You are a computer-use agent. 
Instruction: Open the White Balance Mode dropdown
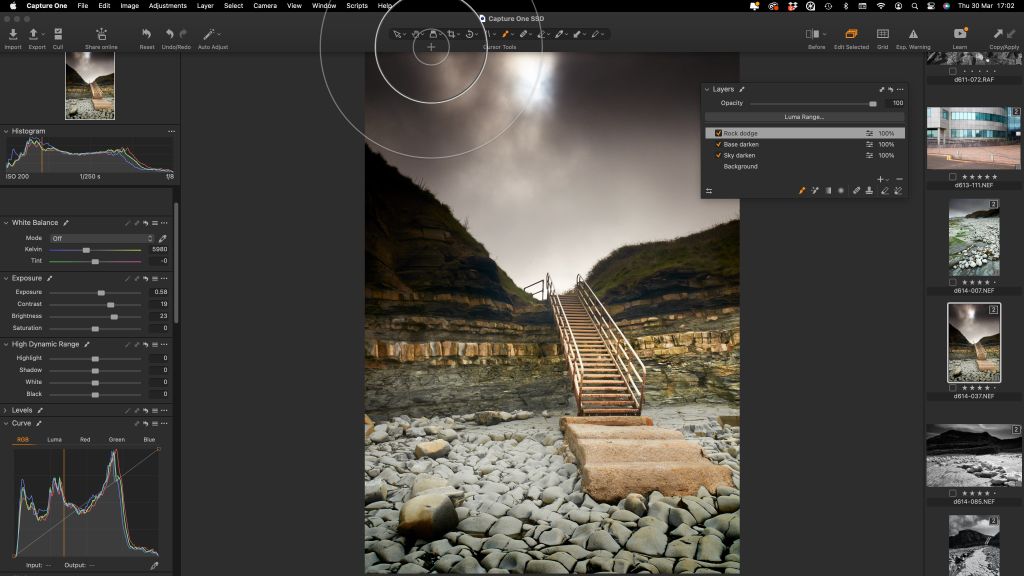(103, 238)
